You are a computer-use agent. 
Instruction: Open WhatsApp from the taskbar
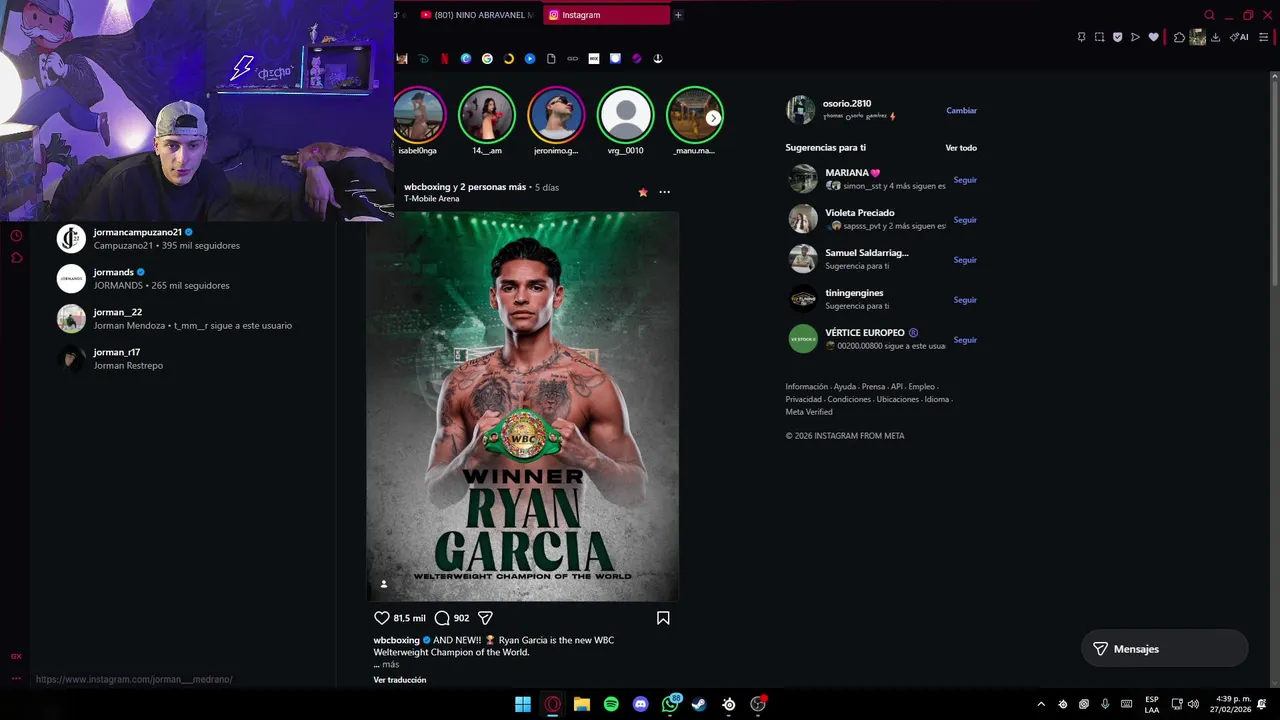point(670,704)
